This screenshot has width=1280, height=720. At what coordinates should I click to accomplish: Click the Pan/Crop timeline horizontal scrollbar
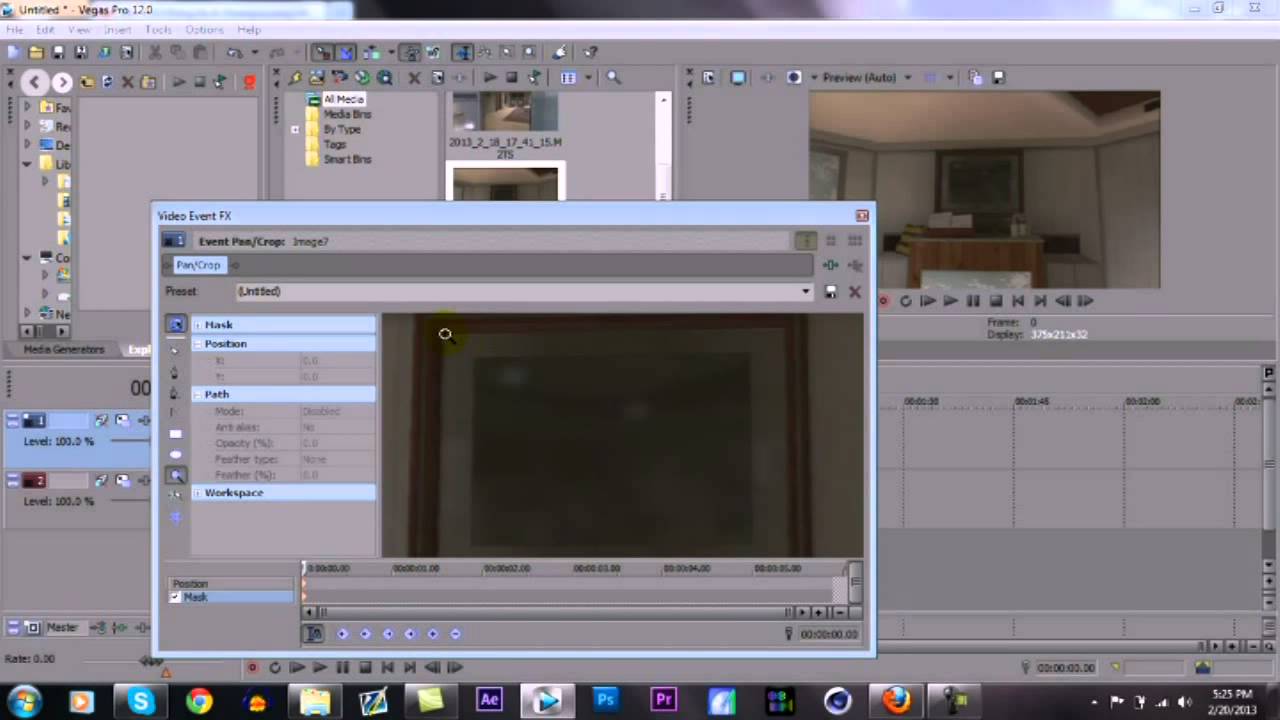click(x=553, y=612)
